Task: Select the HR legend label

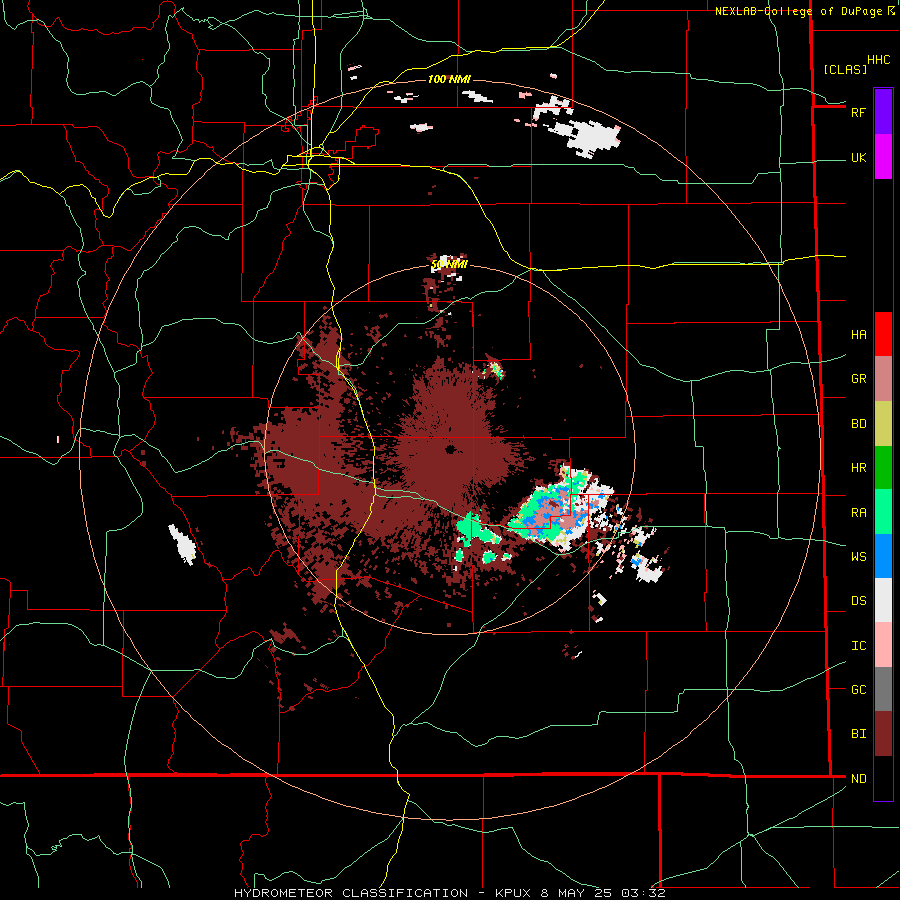Action: click(858, 468)
